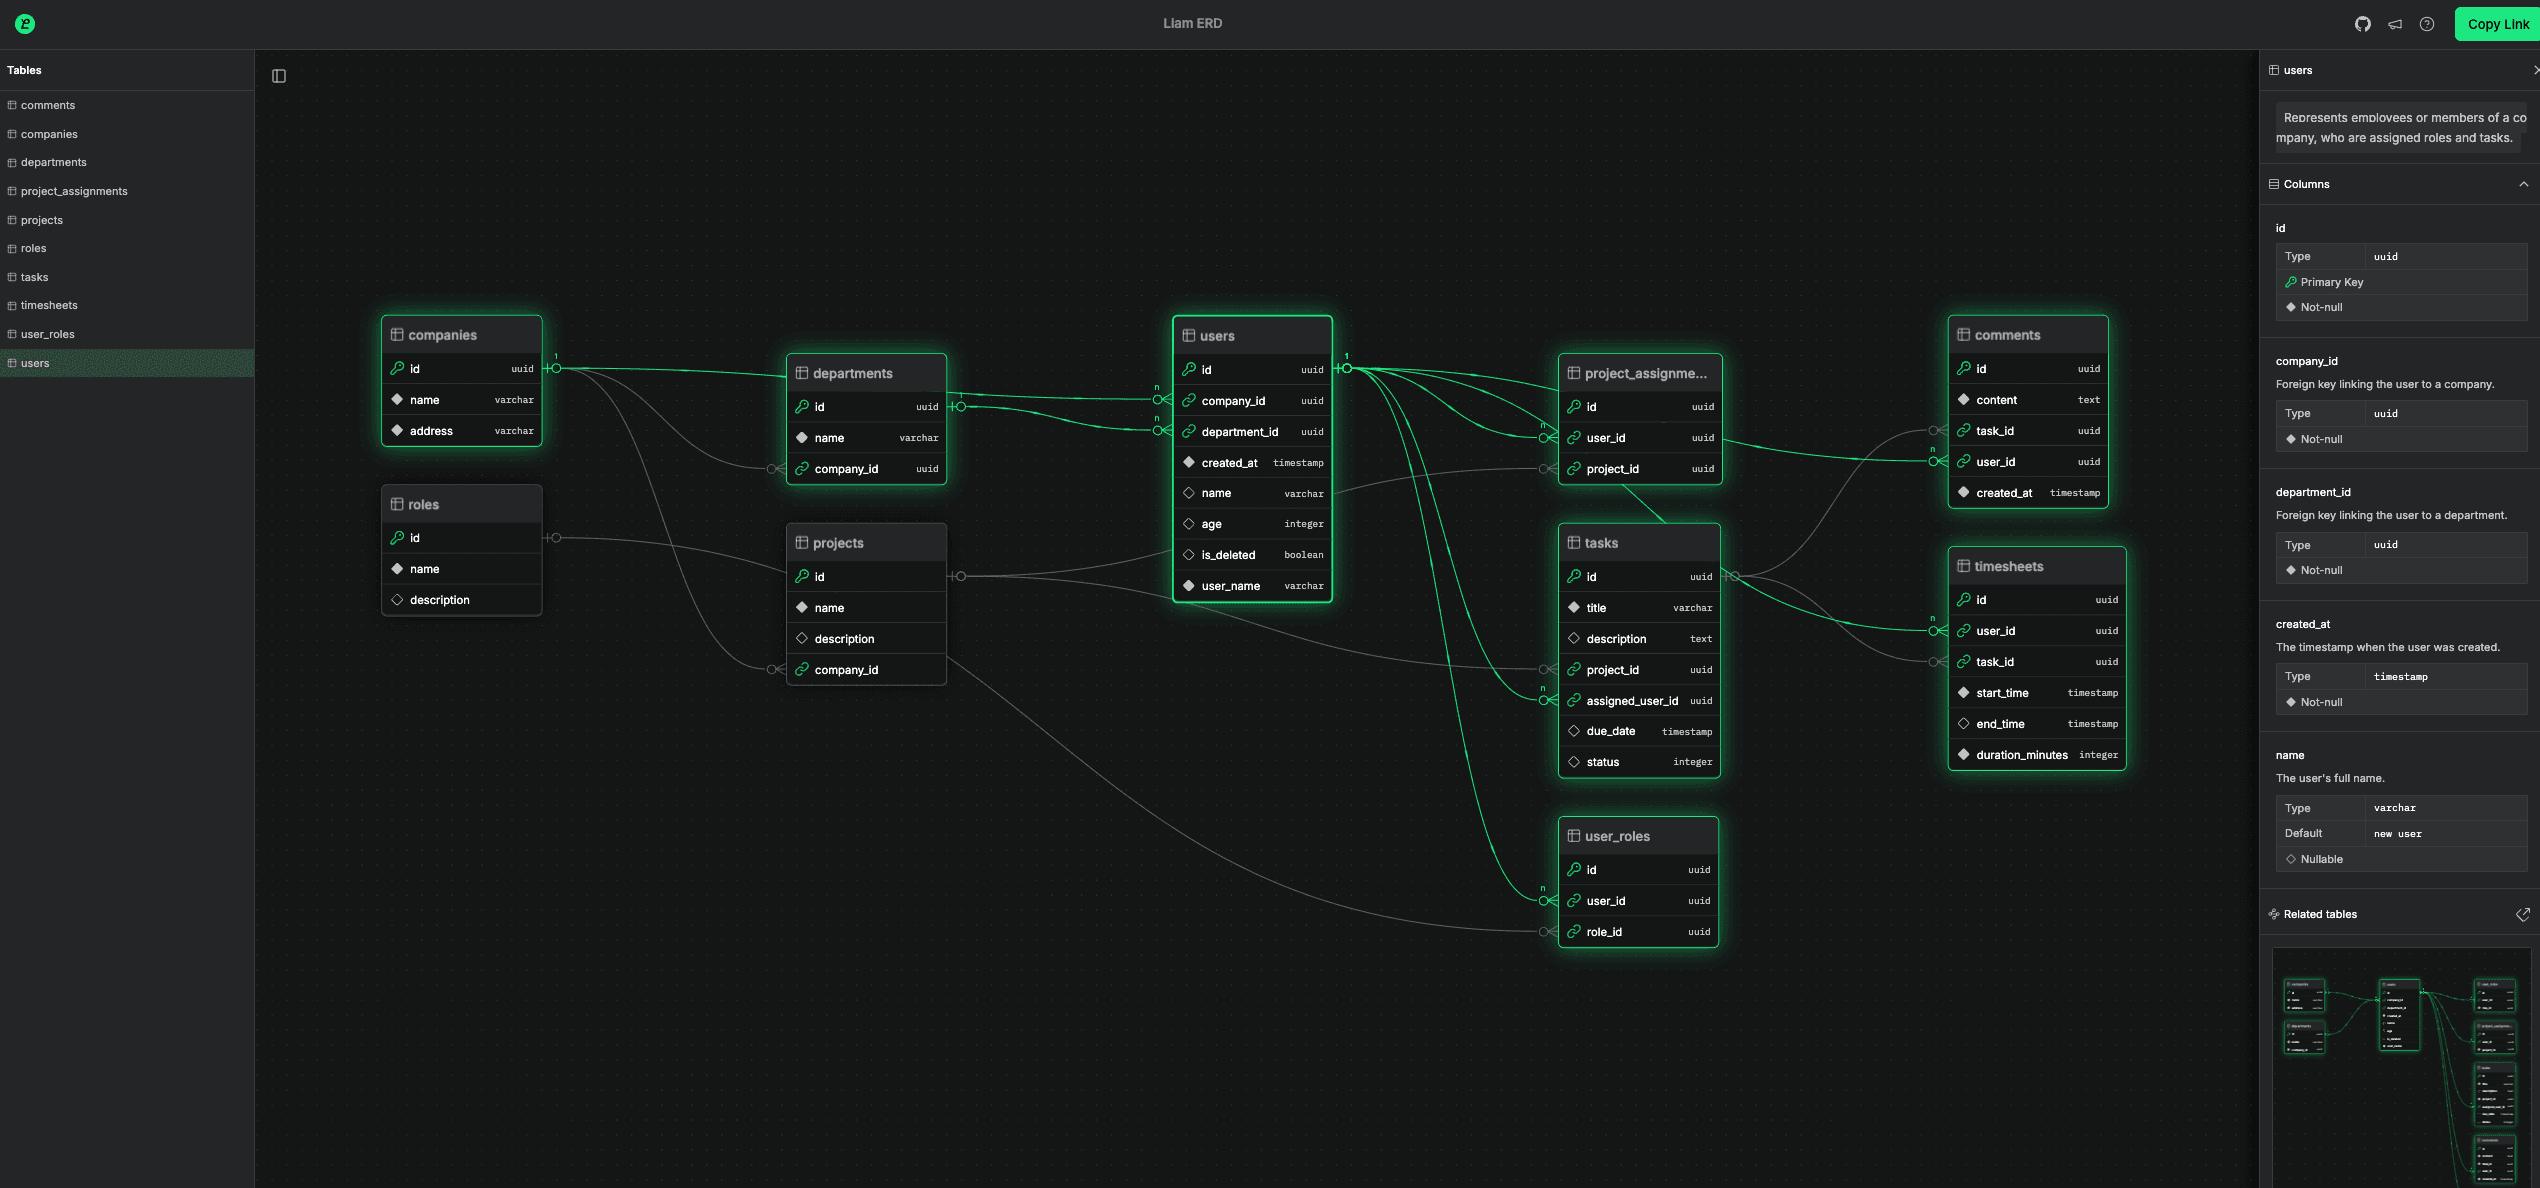This screenshot has width=2540, height=1188.
Task: Close the users detail panel
Action: coord(2535,70)
